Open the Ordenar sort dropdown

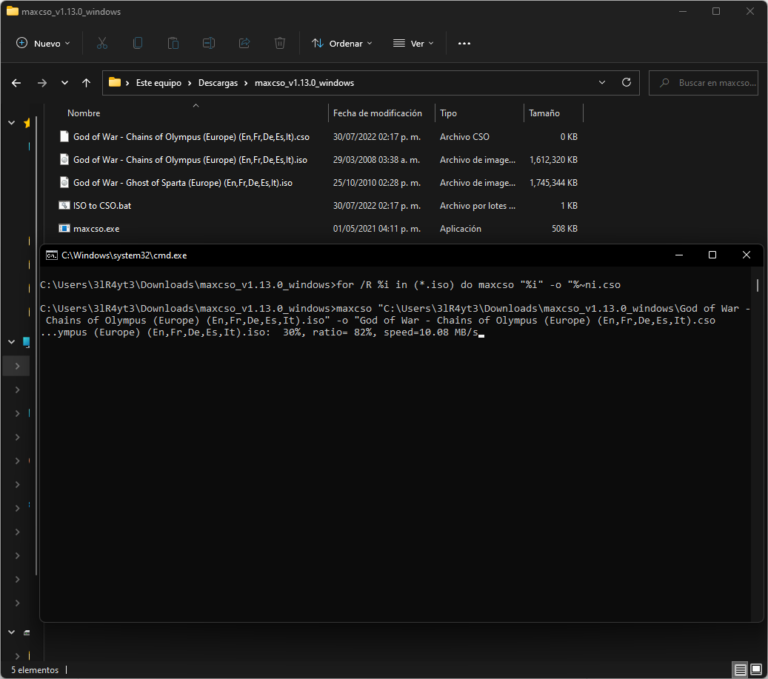tap(342, 44)
